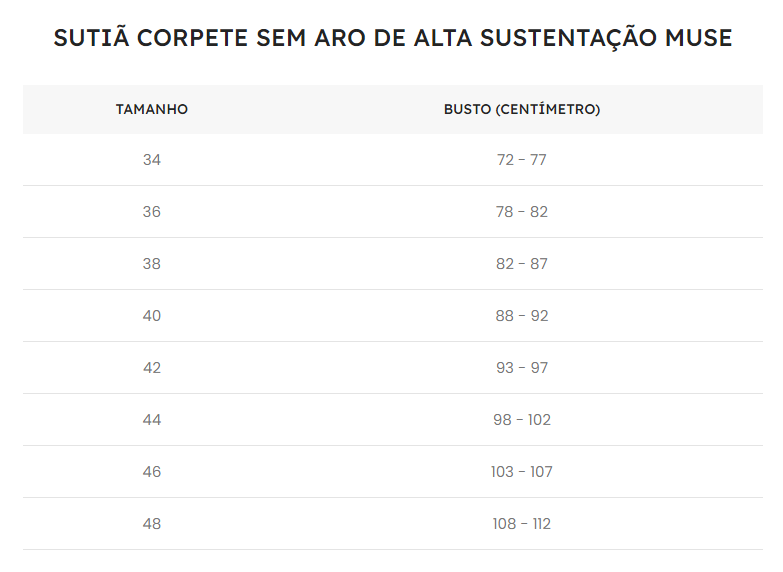Click size 34 in the table
The height and width of the screenshot is (572, 783).
click(x=152, y=160)
